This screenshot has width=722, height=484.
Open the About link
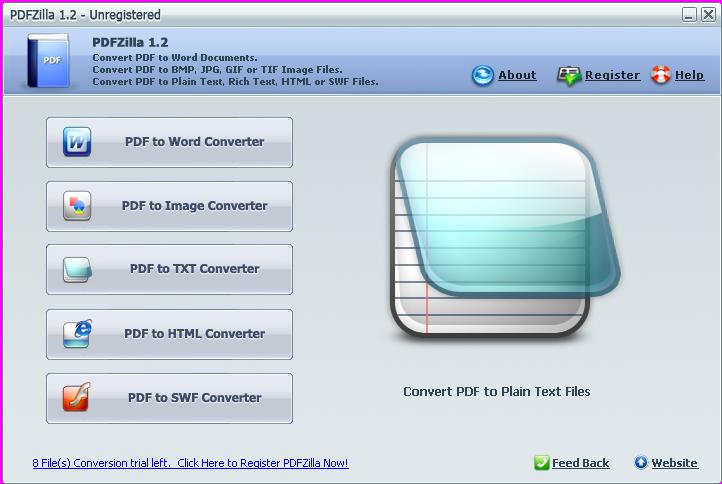click(x=517, y=75)
